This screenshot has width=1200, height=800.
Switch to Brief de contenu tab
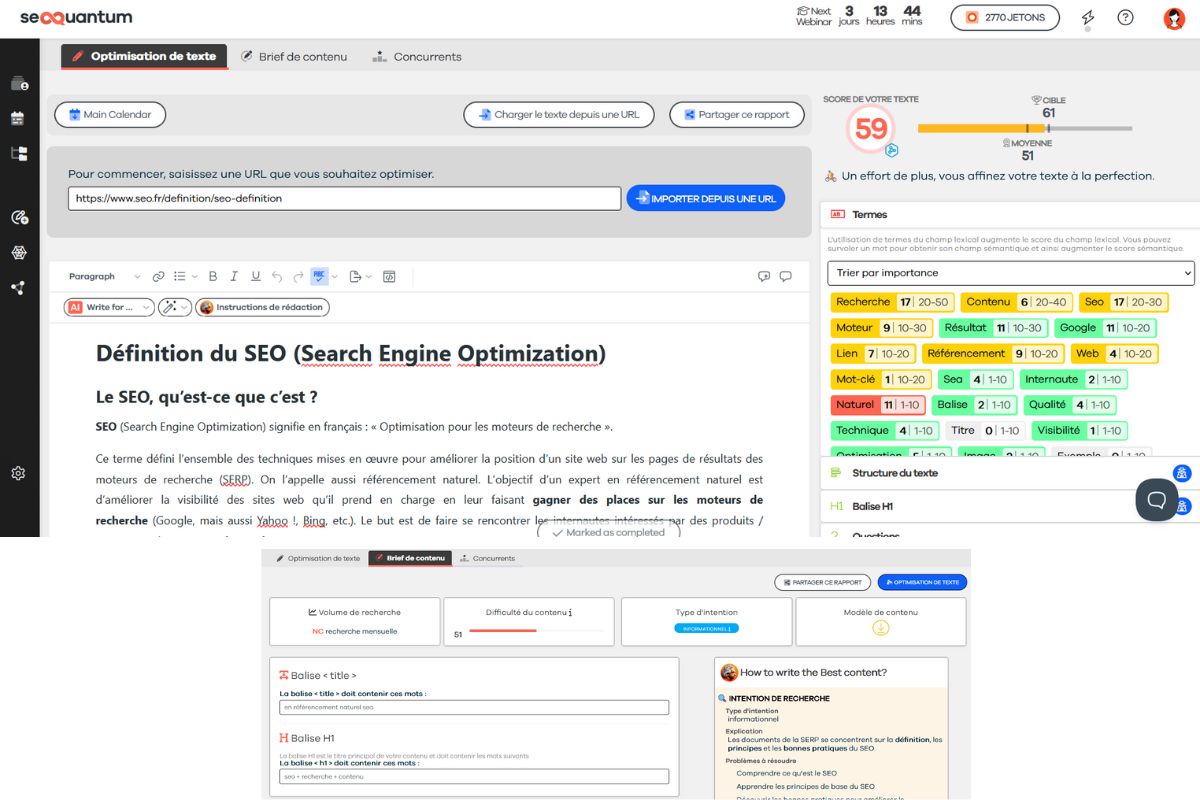293,57
